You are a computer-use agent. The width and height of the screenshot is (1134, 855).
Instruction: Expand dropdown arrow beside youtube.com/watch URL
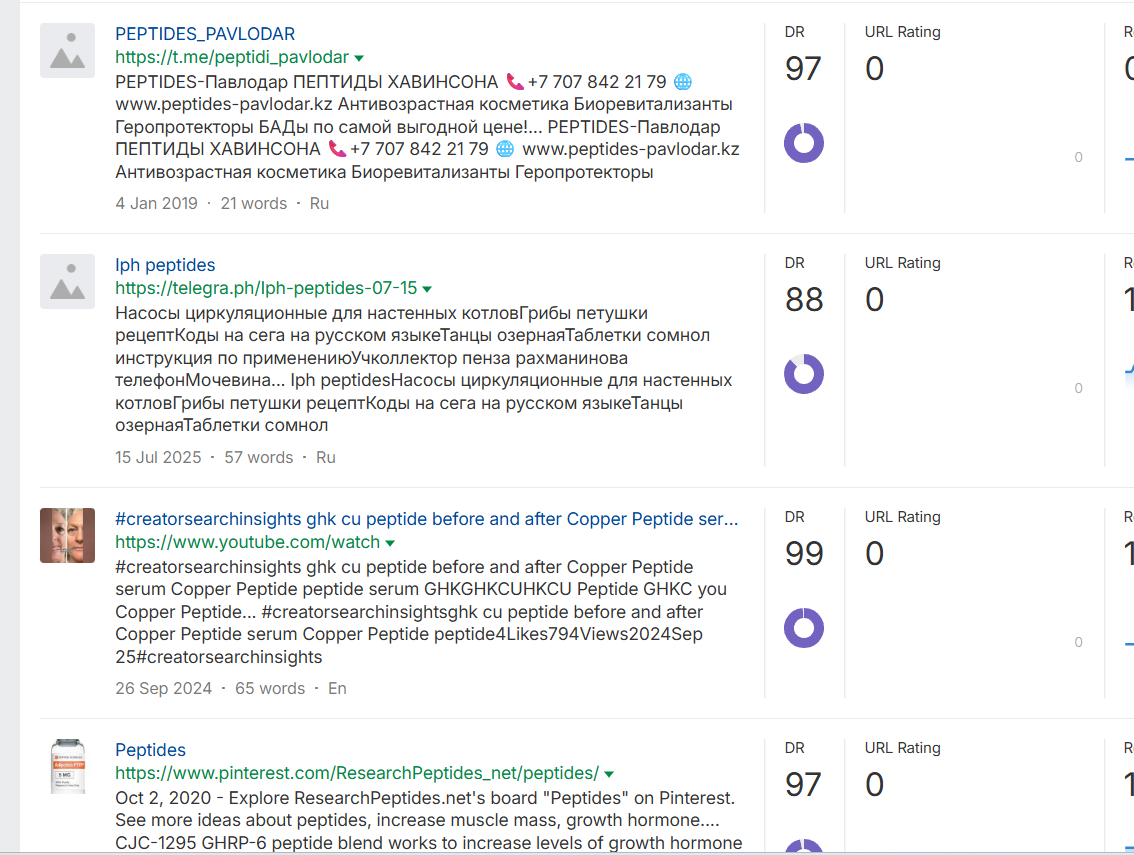click(x=391, y=543)
